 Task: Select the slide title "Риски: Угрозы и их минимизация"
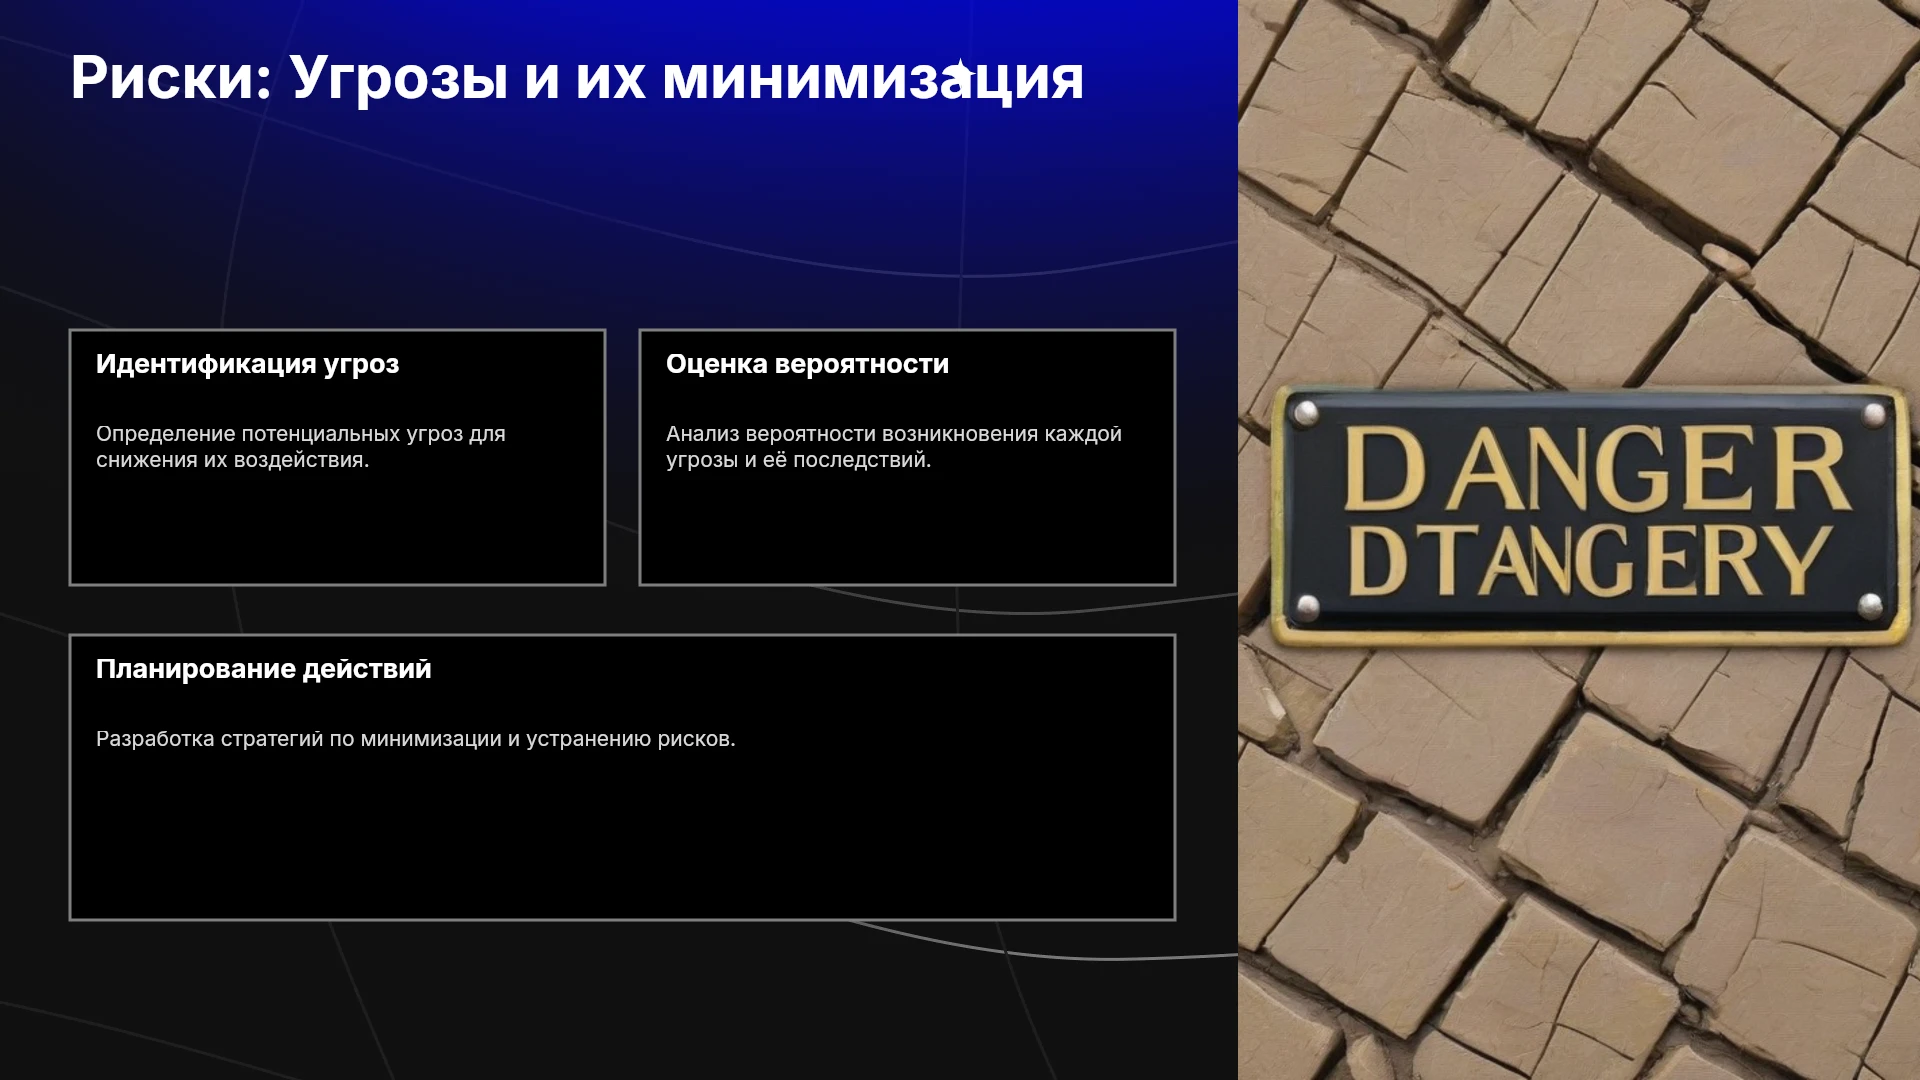point(577,78)
